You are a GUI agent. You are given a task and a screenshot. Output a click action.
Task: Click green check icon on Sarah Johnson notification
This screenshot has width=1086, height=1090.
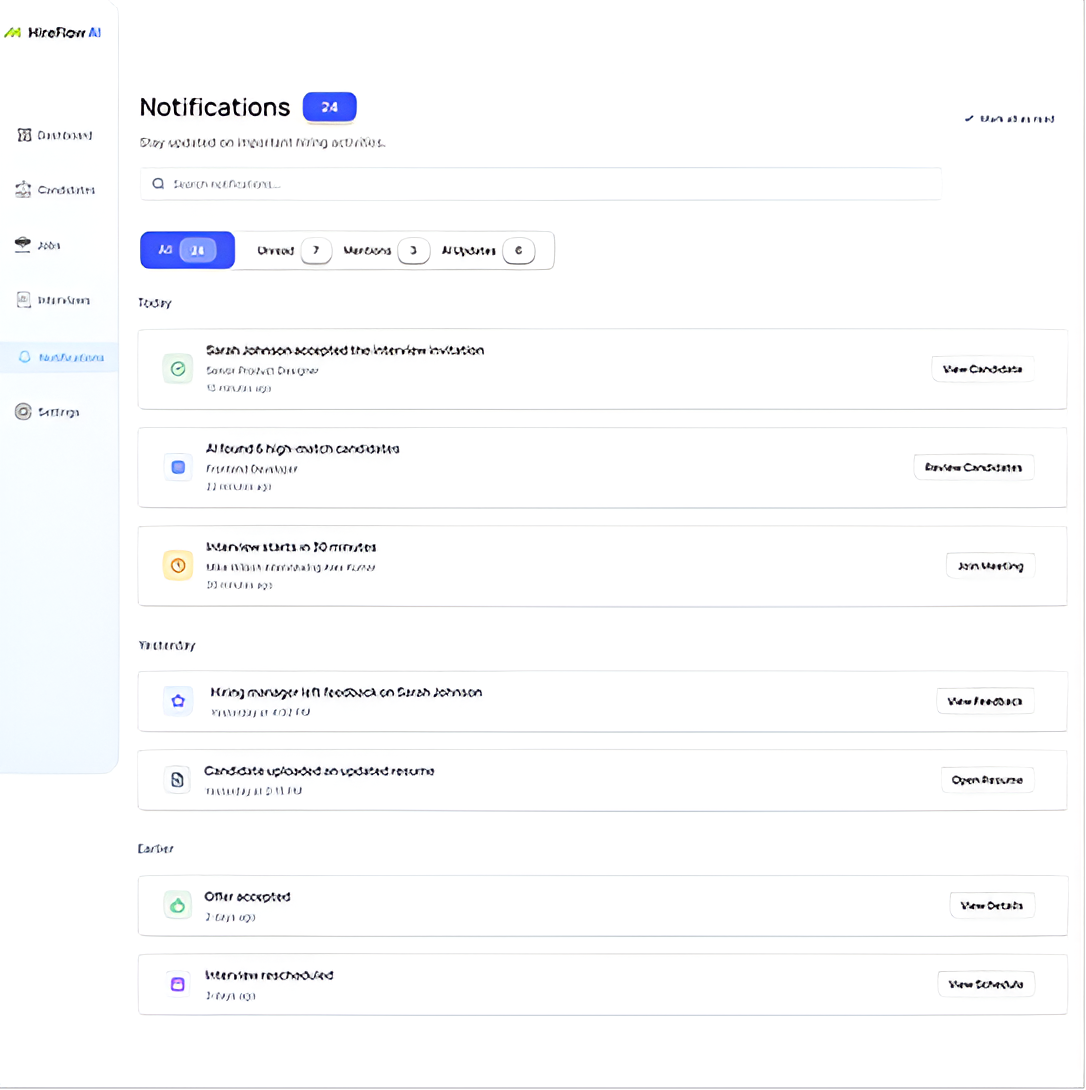click(178, 368)
